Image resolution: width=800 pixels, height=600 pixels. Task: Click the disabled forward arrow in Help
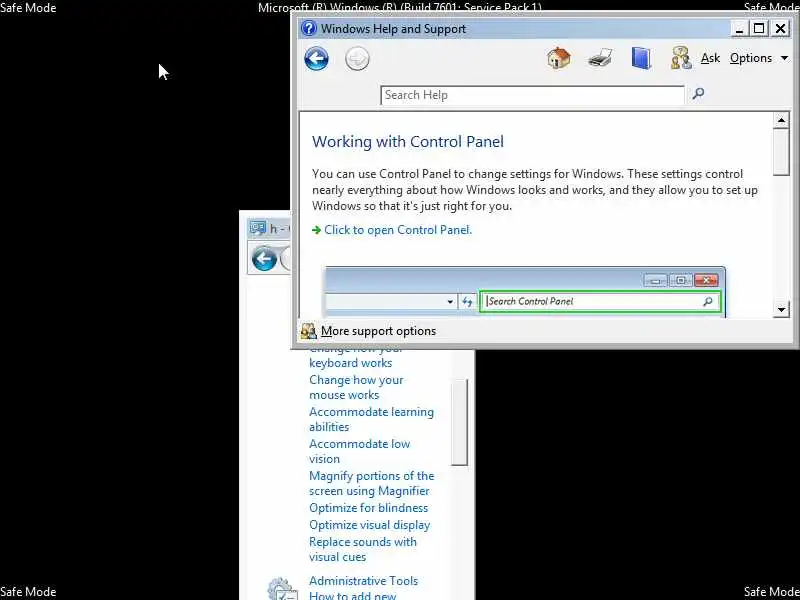point(357,59)
